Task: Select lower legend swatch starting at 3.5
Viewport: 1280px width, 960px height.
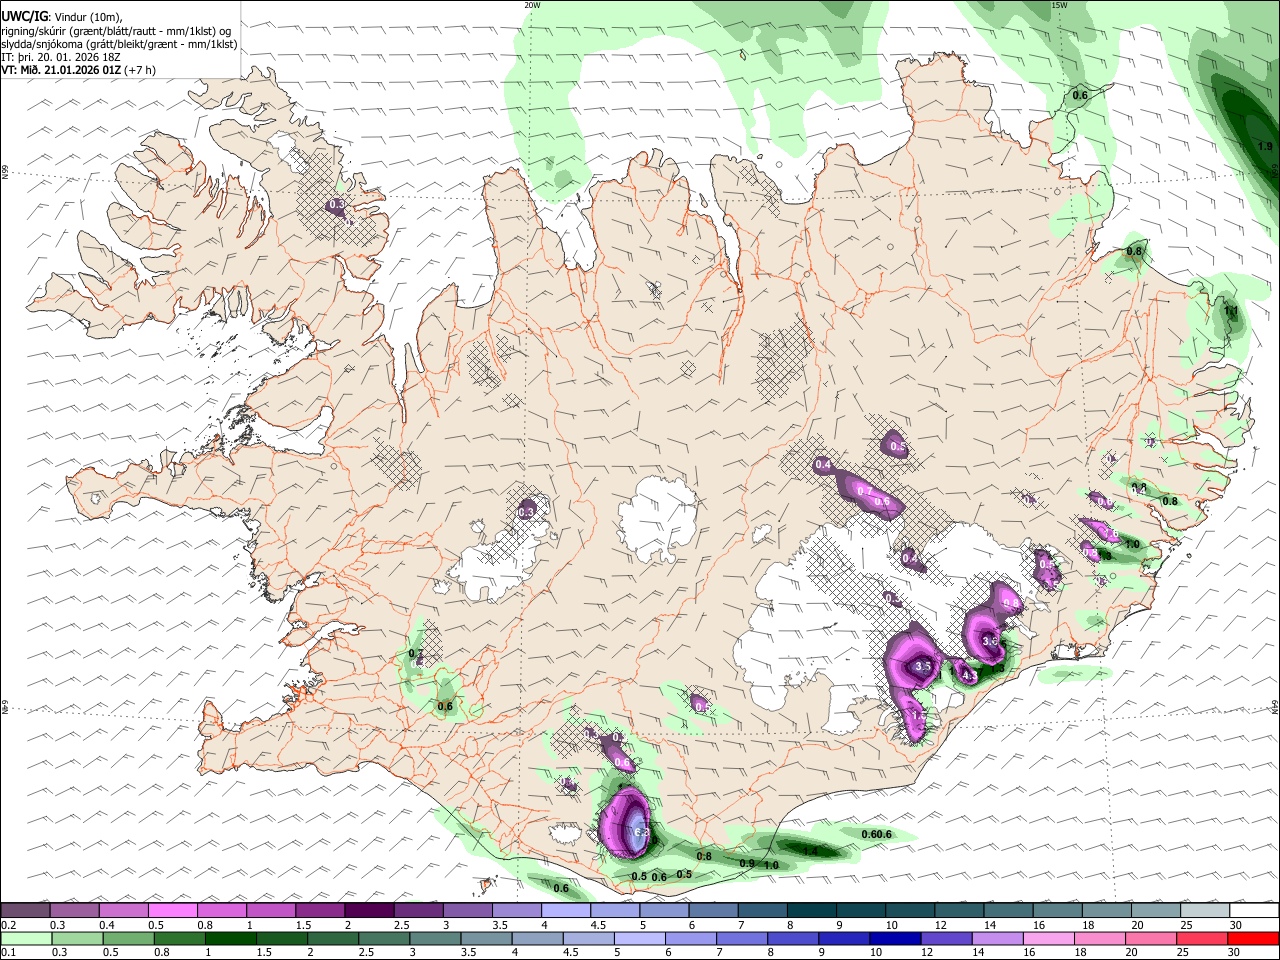Action: click(x=486, y=939)
